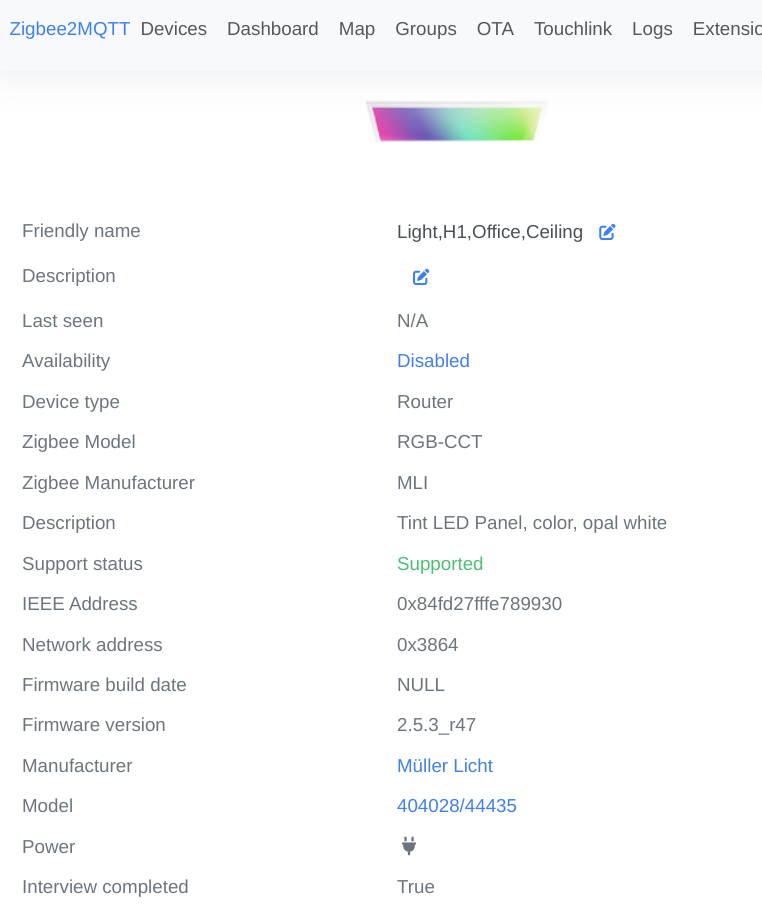
Task: Click the edit icon beside Description
Action: pyautogui.click(x=421, y=277)
